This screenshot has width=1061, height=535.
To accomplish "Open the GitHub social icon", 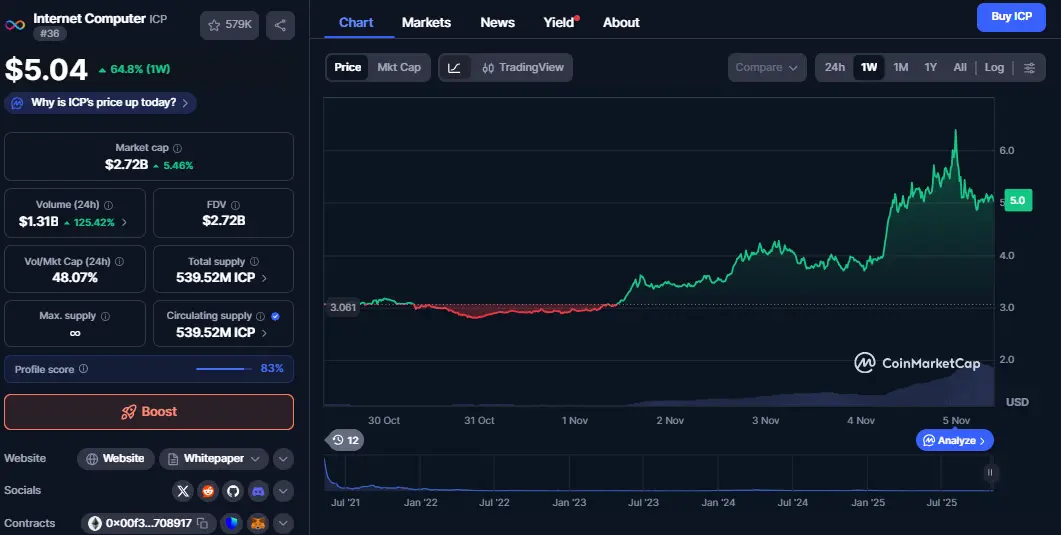I will point(233,491).
